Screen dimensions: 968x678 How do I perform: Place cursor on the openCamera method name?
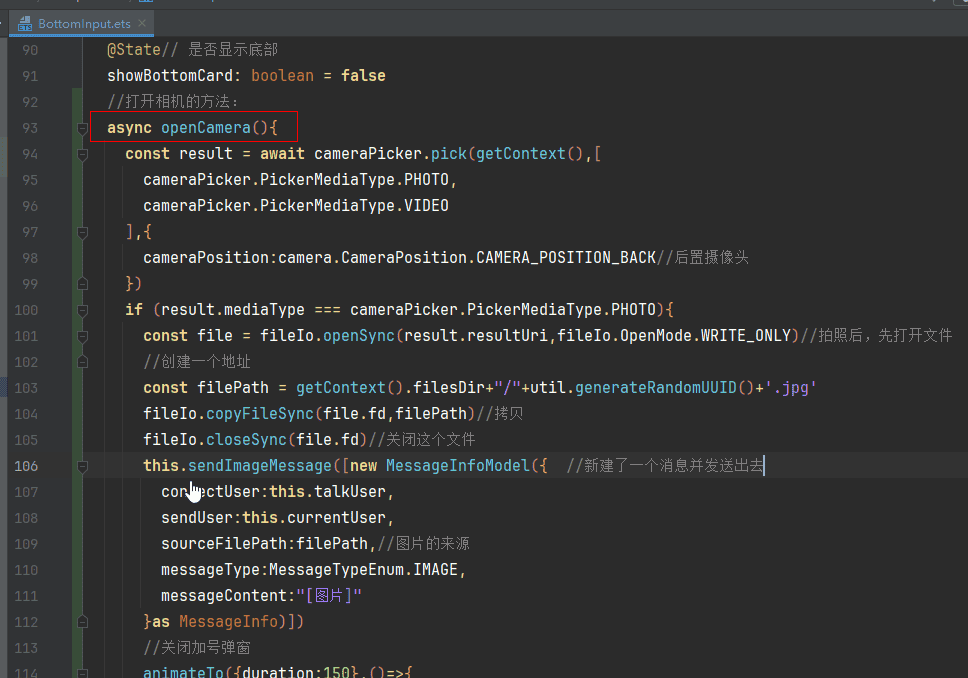click(x=205, y=128)
